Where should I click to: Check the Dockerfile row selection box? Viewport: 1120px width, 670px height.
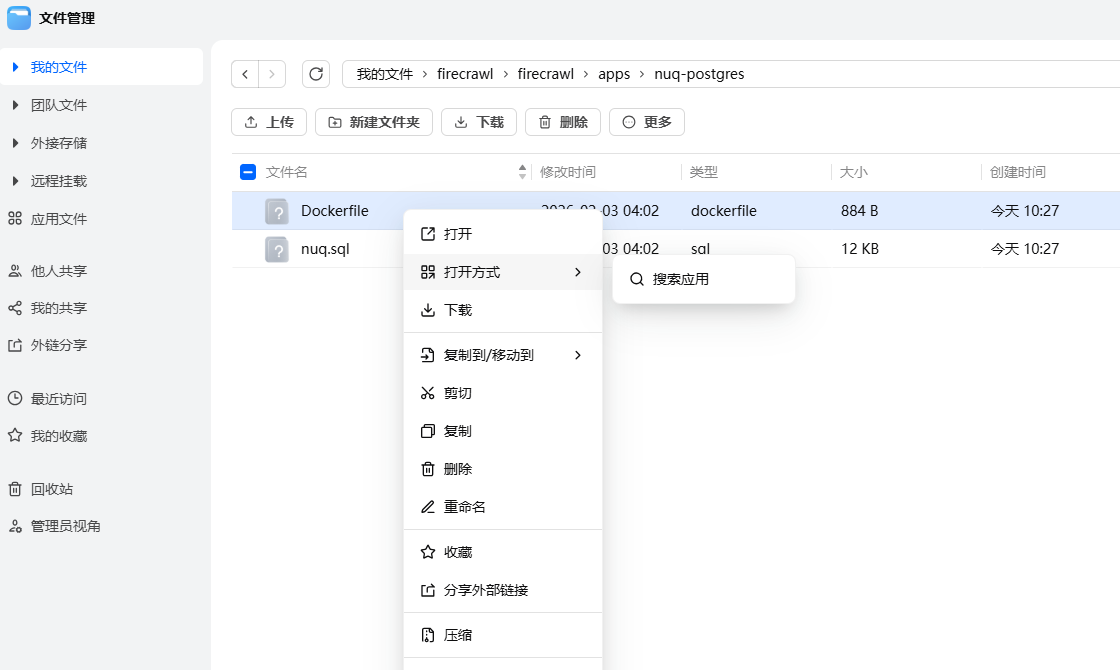point(248,211)
